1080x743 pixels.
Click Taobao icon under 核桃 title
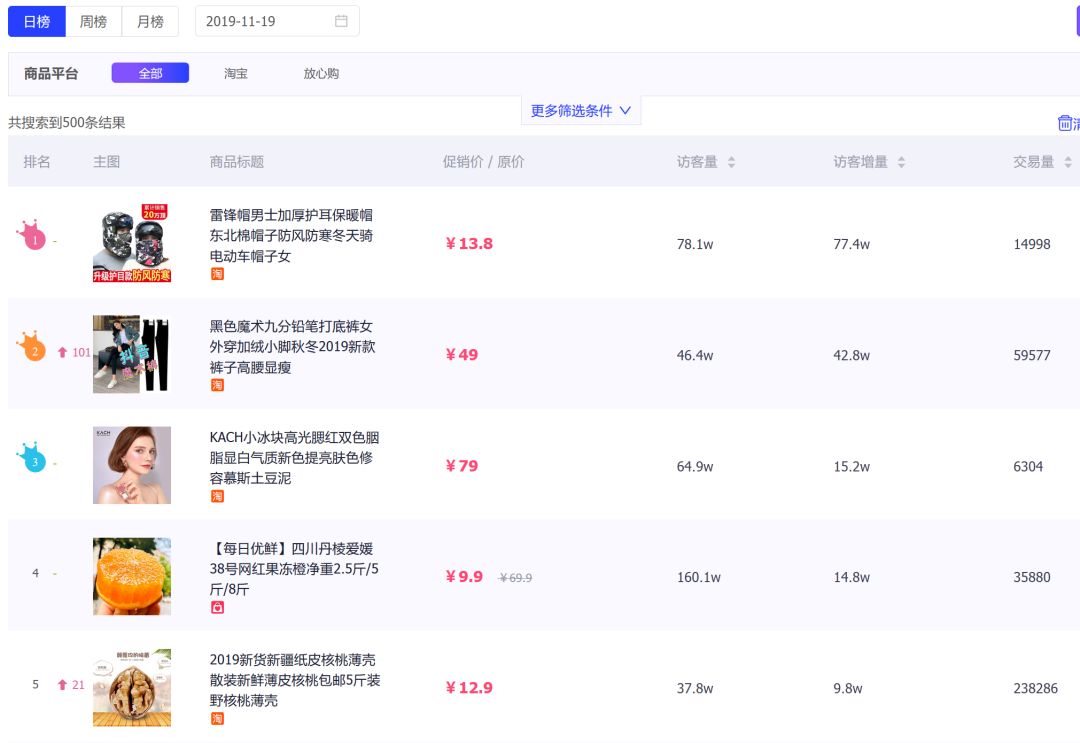[x=217, y=718]
